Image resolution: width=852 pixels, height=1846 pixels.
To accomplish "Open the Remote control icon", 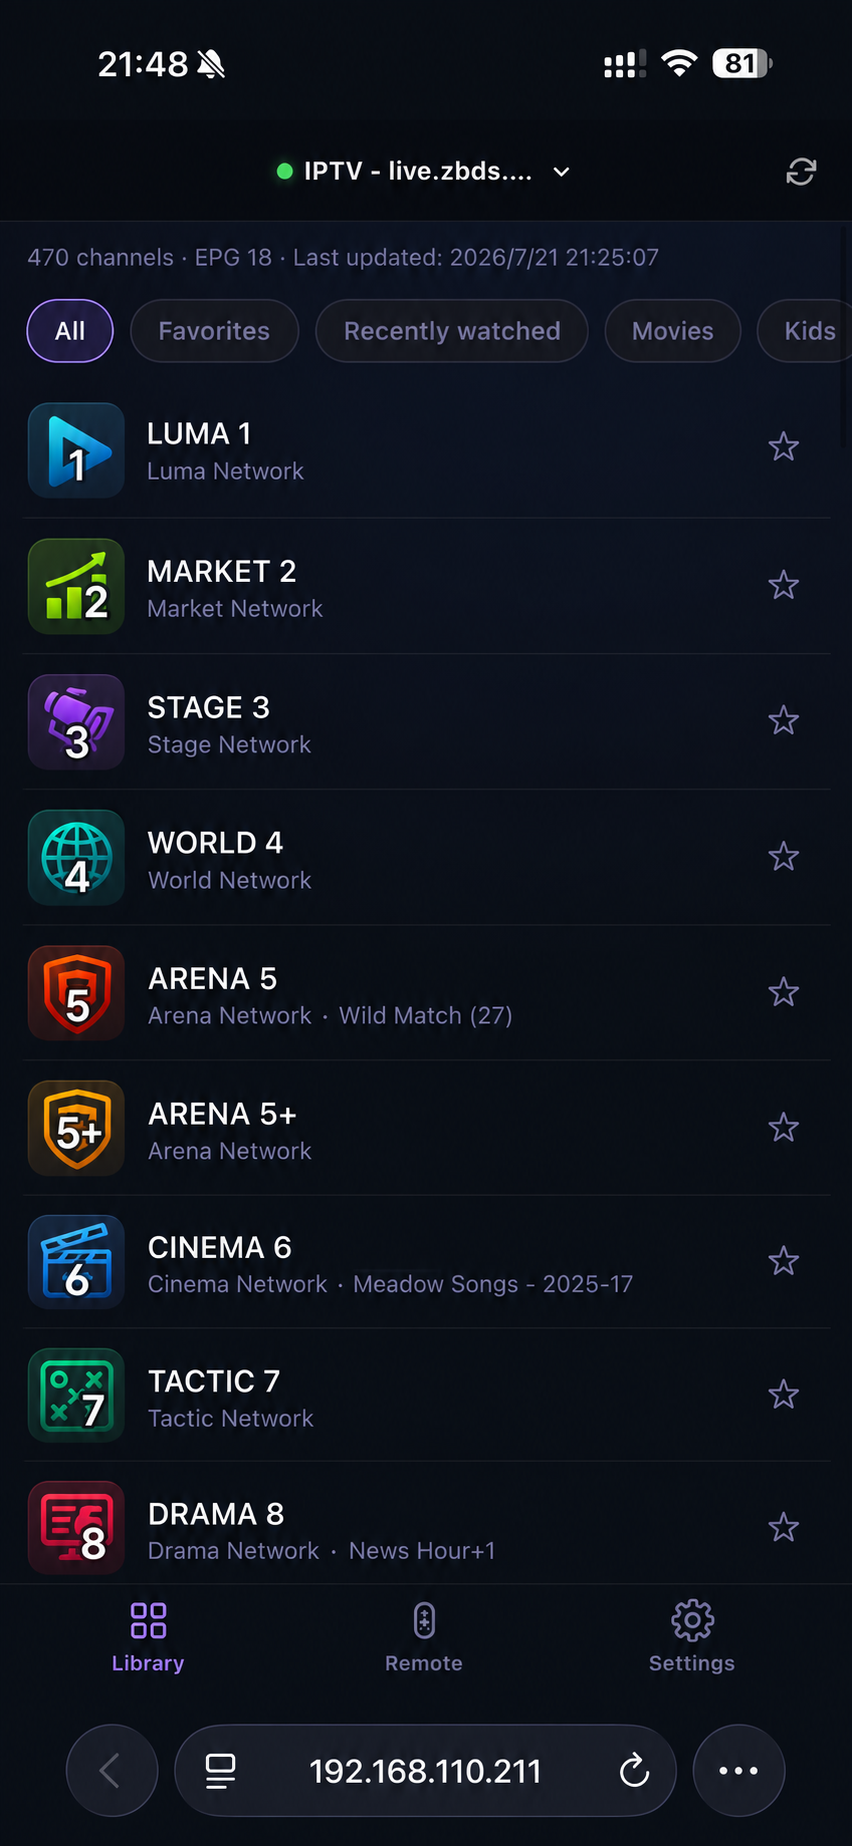I will tap(424, 1620).
